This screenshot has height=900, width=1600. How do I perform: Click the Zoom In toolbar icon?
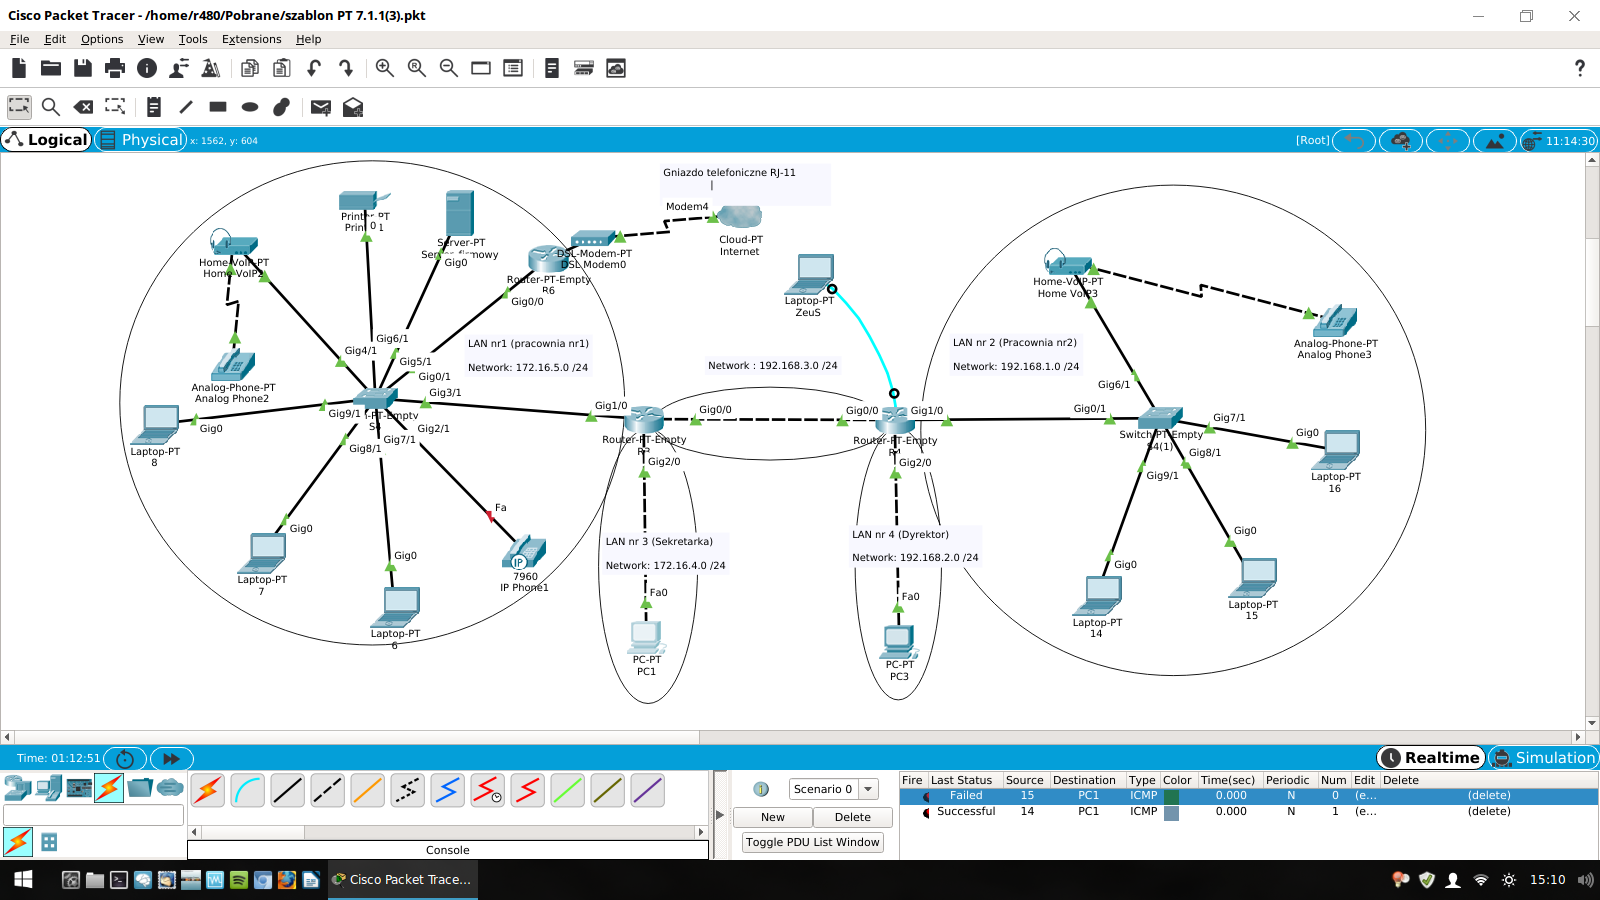coord(384,68)
